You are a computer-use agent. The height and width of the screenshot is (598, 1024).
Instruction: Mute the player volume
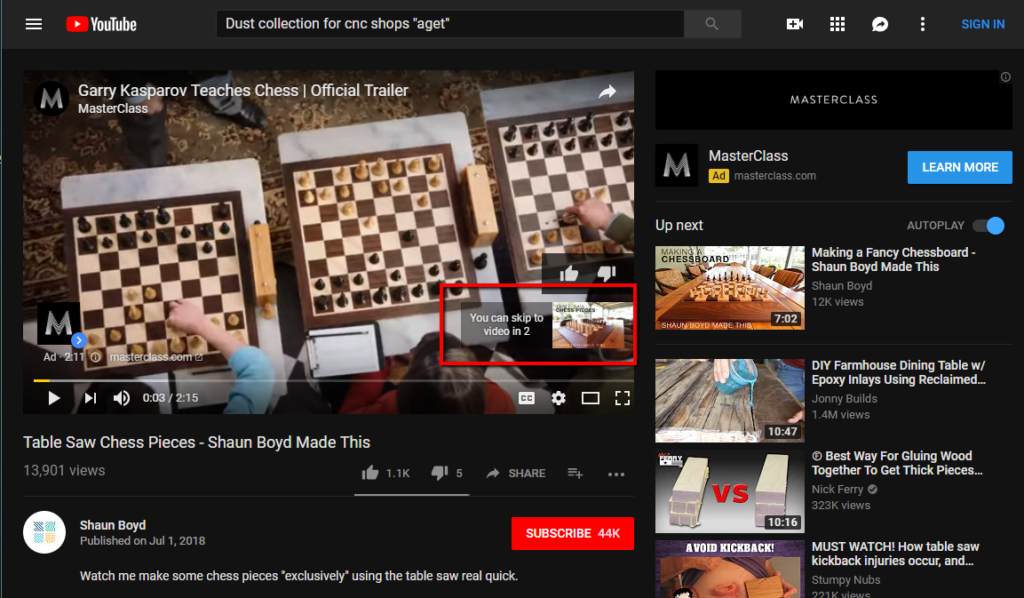pyautogui.click(x=121, y=398)
